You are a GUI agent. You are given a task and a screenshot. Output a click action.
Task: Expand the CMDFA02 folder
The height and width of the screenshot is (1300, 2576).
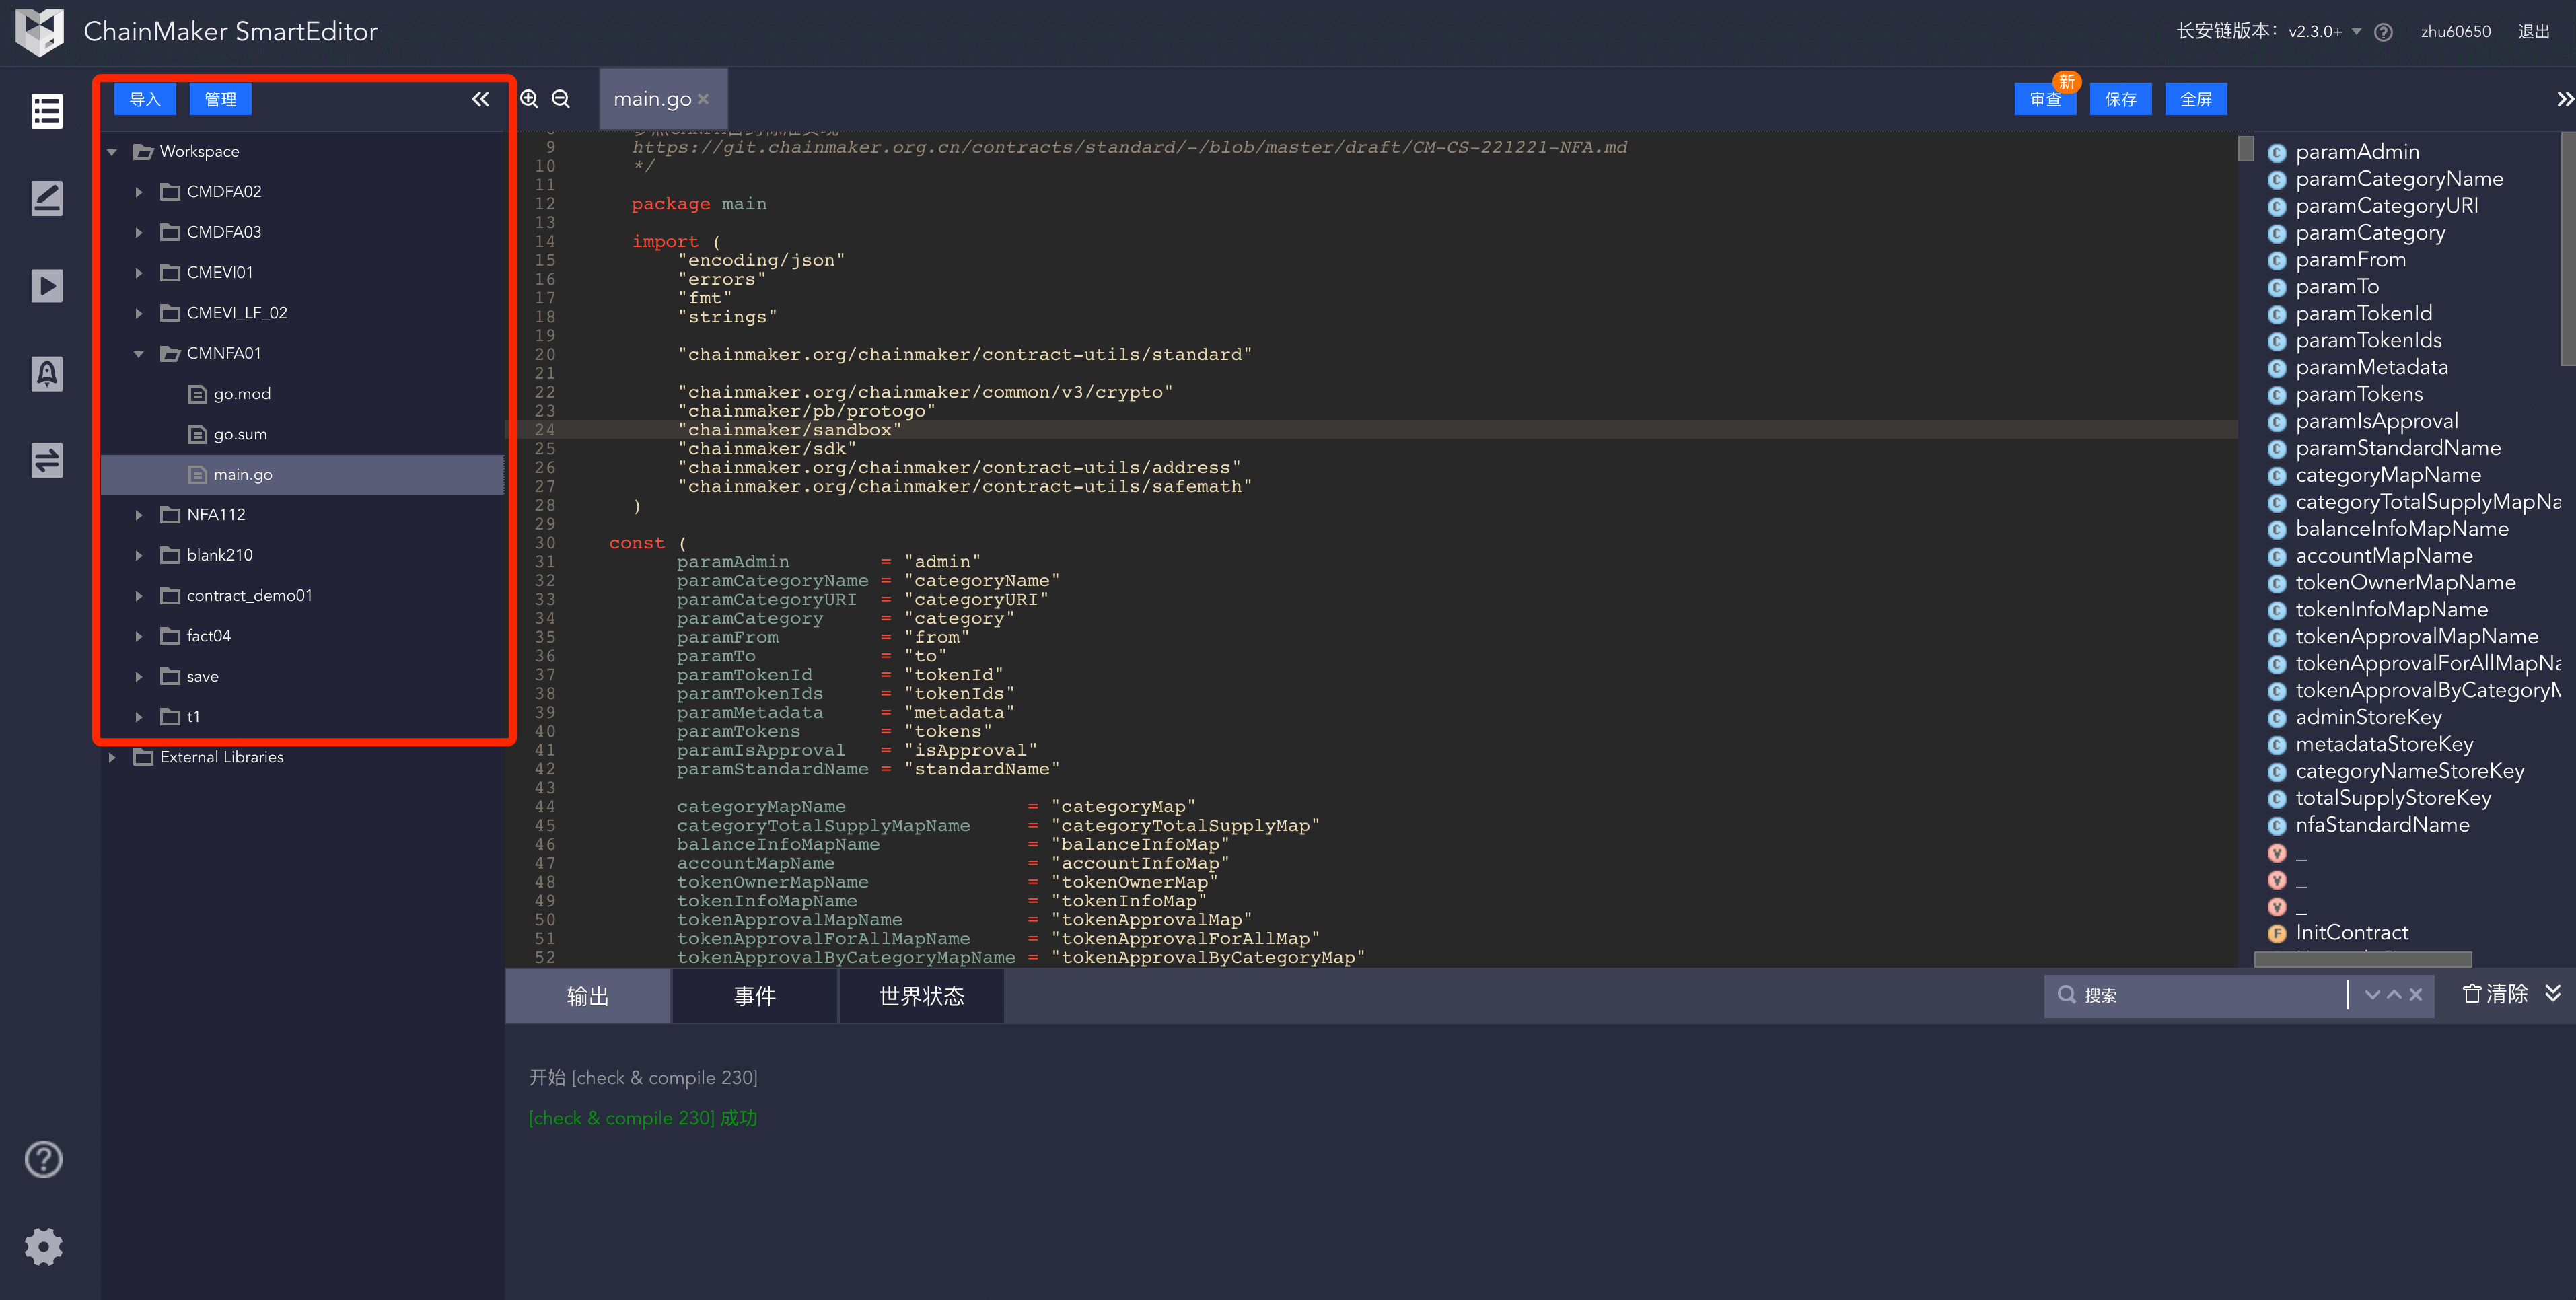point(139,192)
